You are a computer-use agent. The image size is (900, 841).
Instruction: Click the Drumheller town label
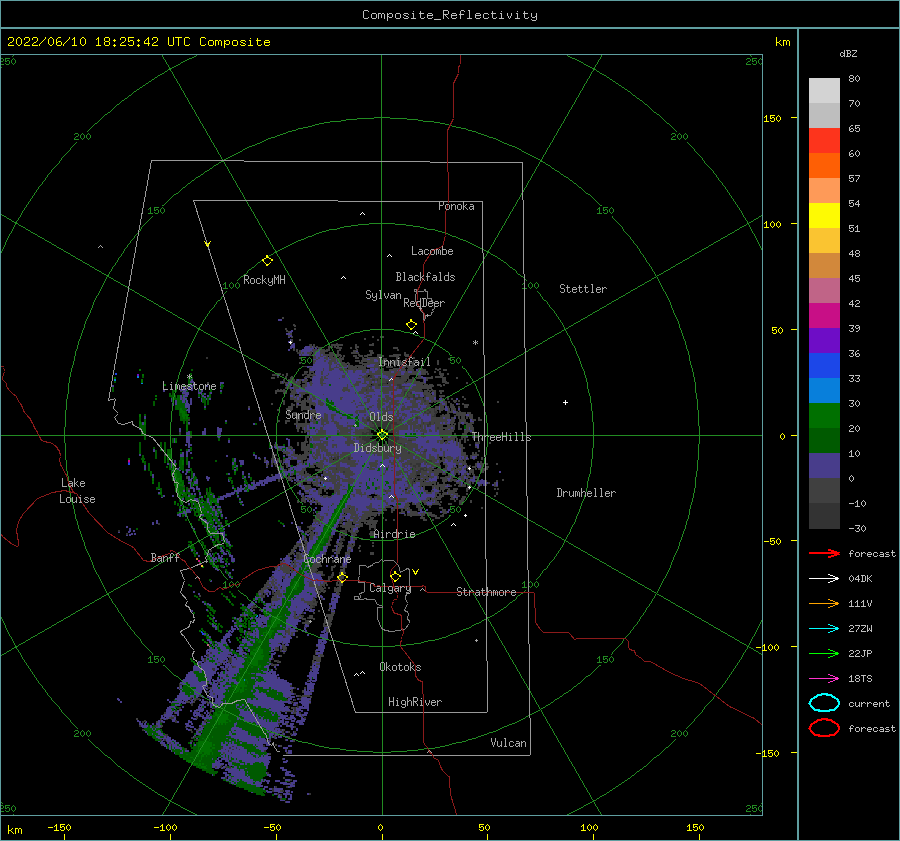click(585, 493)
